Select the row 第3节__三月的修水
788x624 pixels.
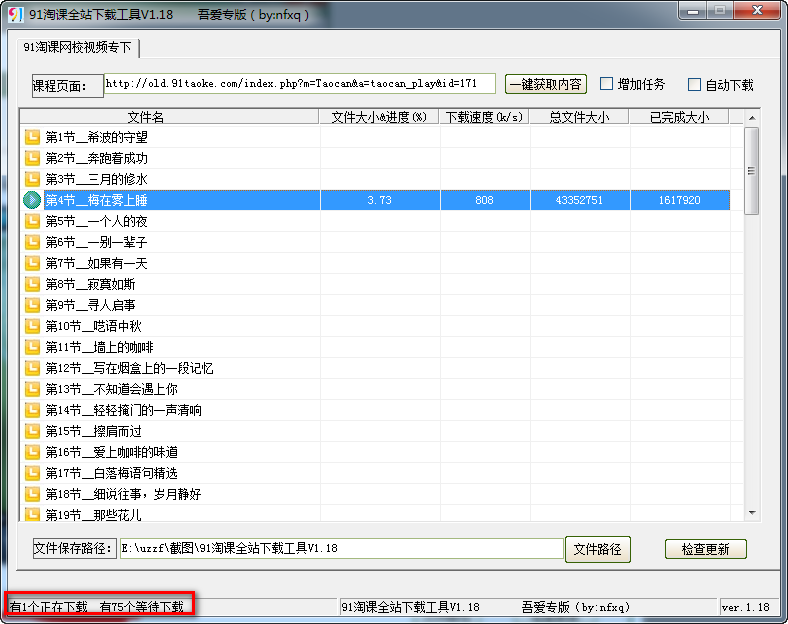(375, 179)
